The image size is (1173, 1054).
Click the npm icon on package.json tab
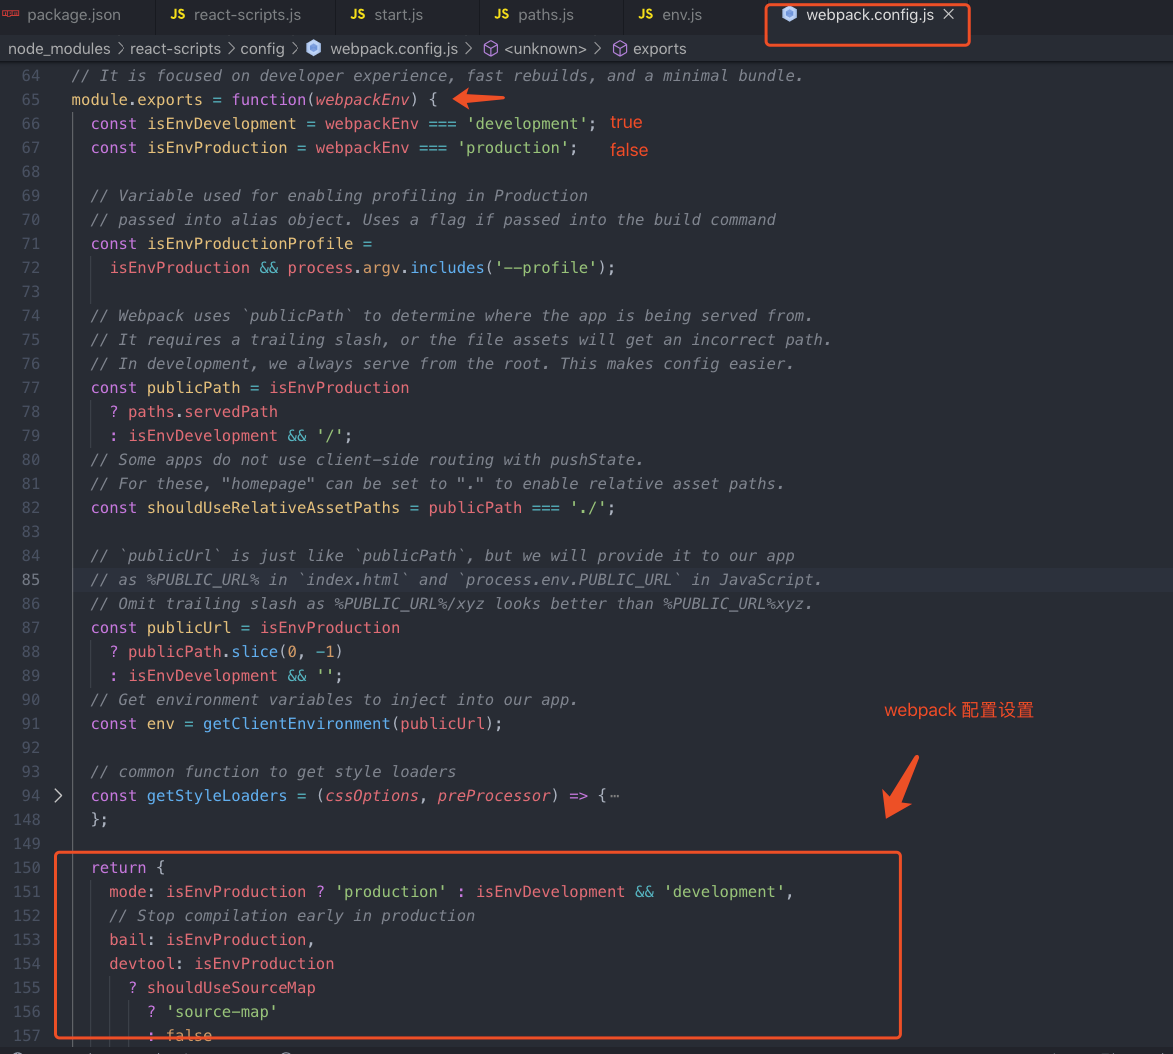(x=11, y=15)
